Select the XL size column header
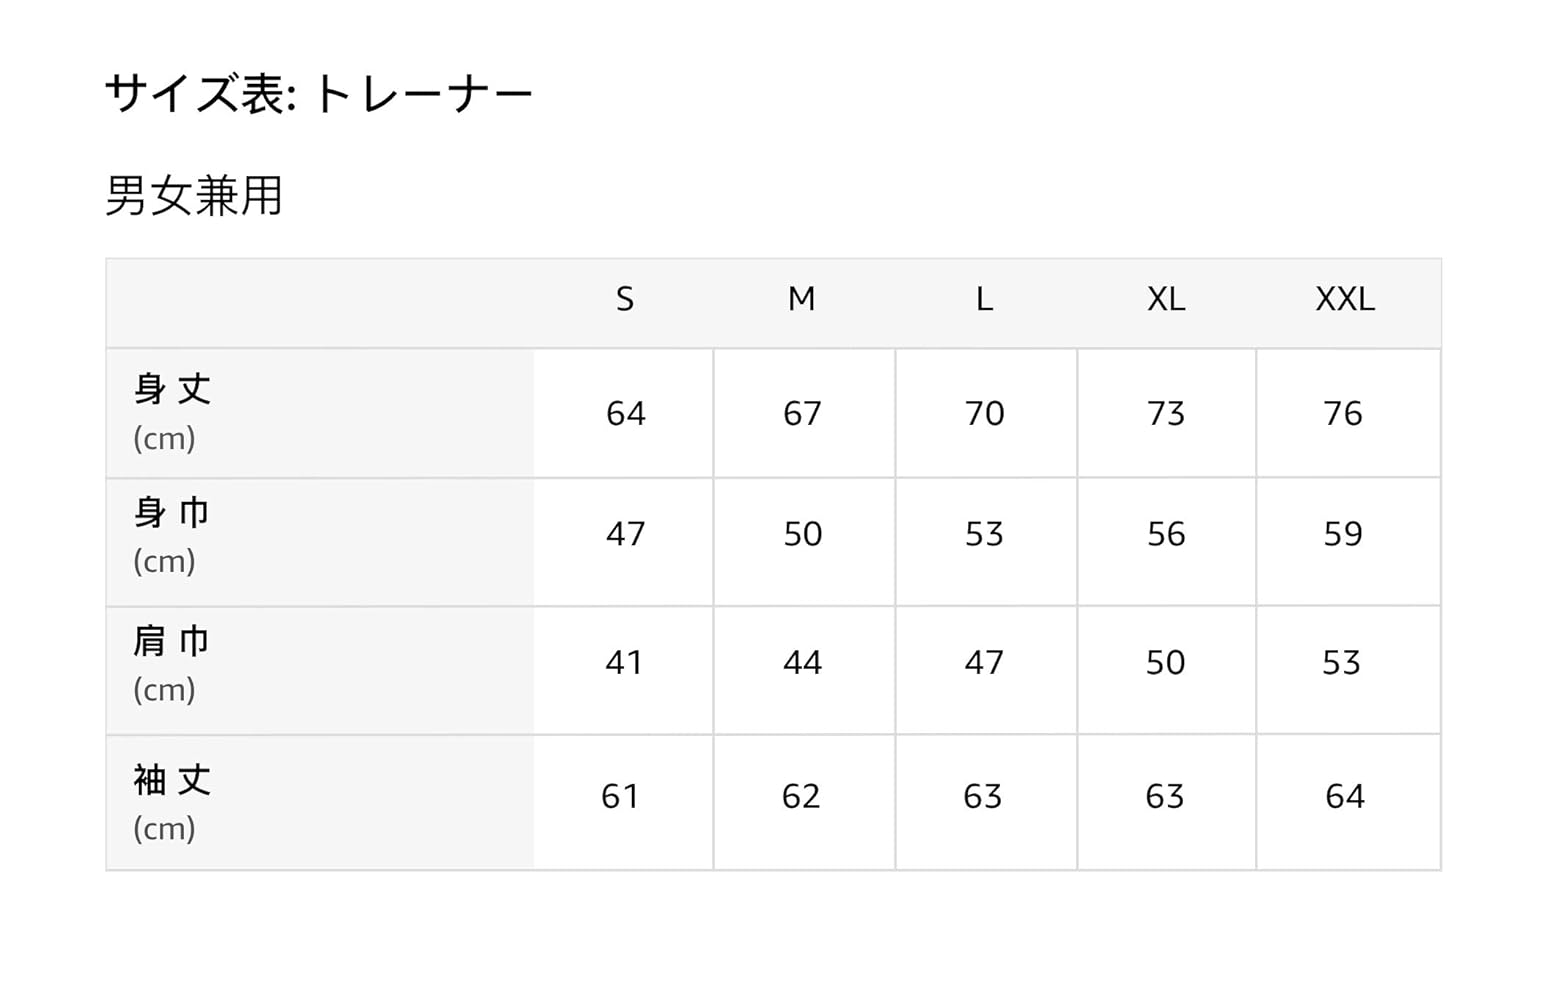1567x1000 pixels. point(1166,299)
